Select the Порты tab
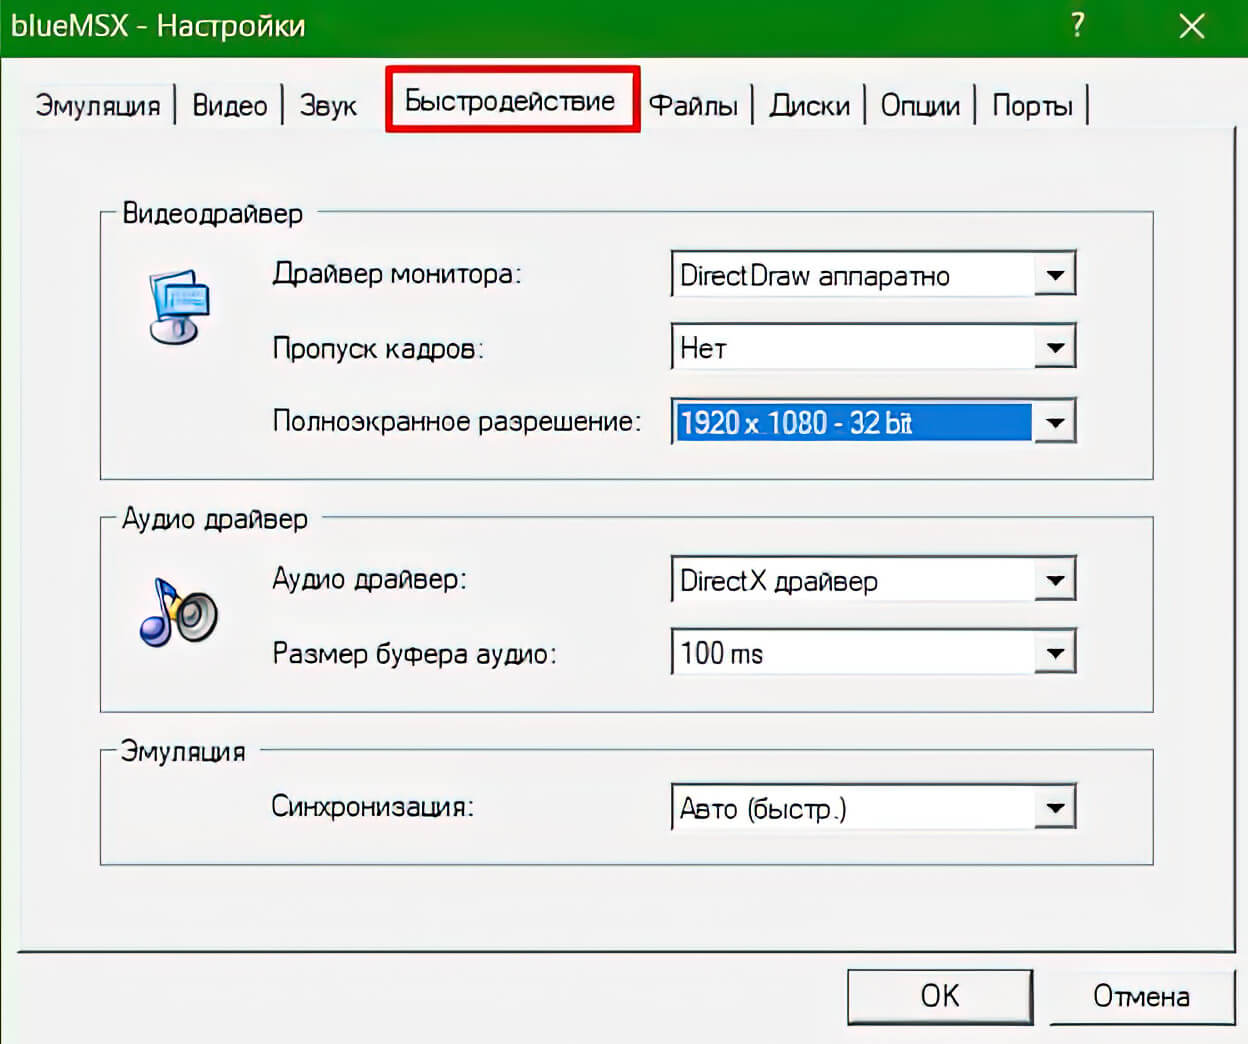Viewport: 1248px width, 1044px height. 1032,106
